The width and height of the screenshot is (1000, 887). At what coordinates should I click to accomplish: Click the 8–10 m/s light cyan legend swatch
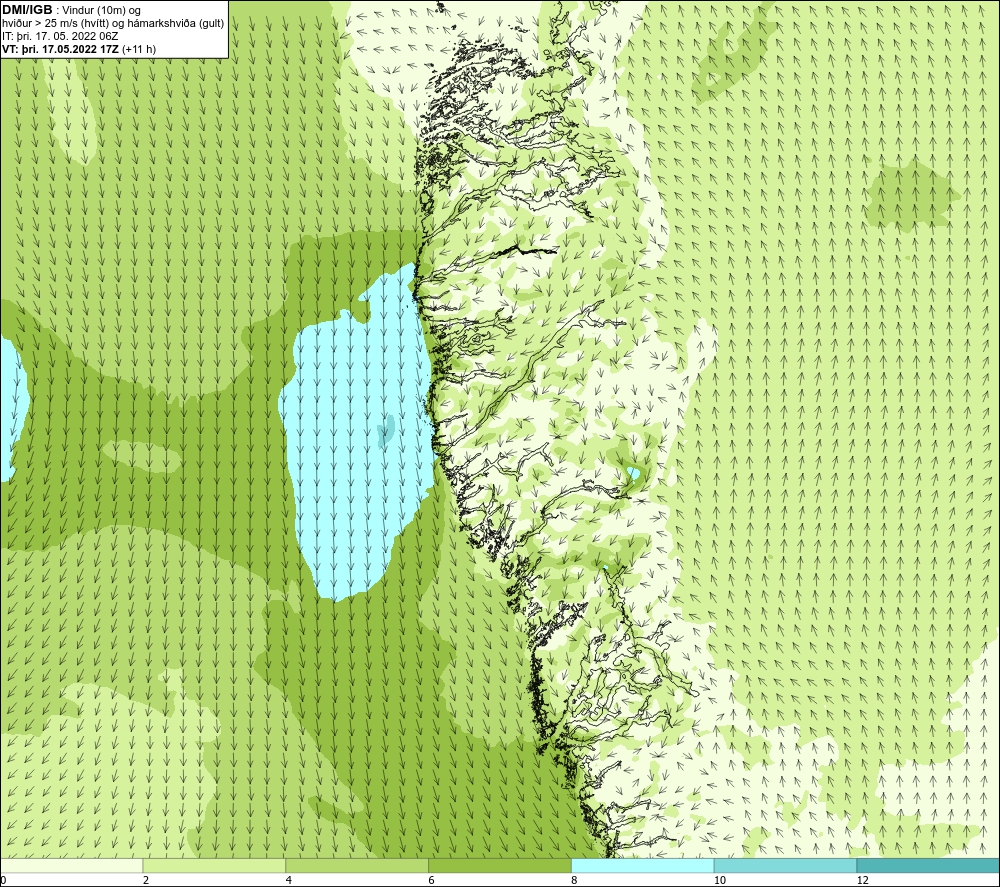click(x=643, y=865)
